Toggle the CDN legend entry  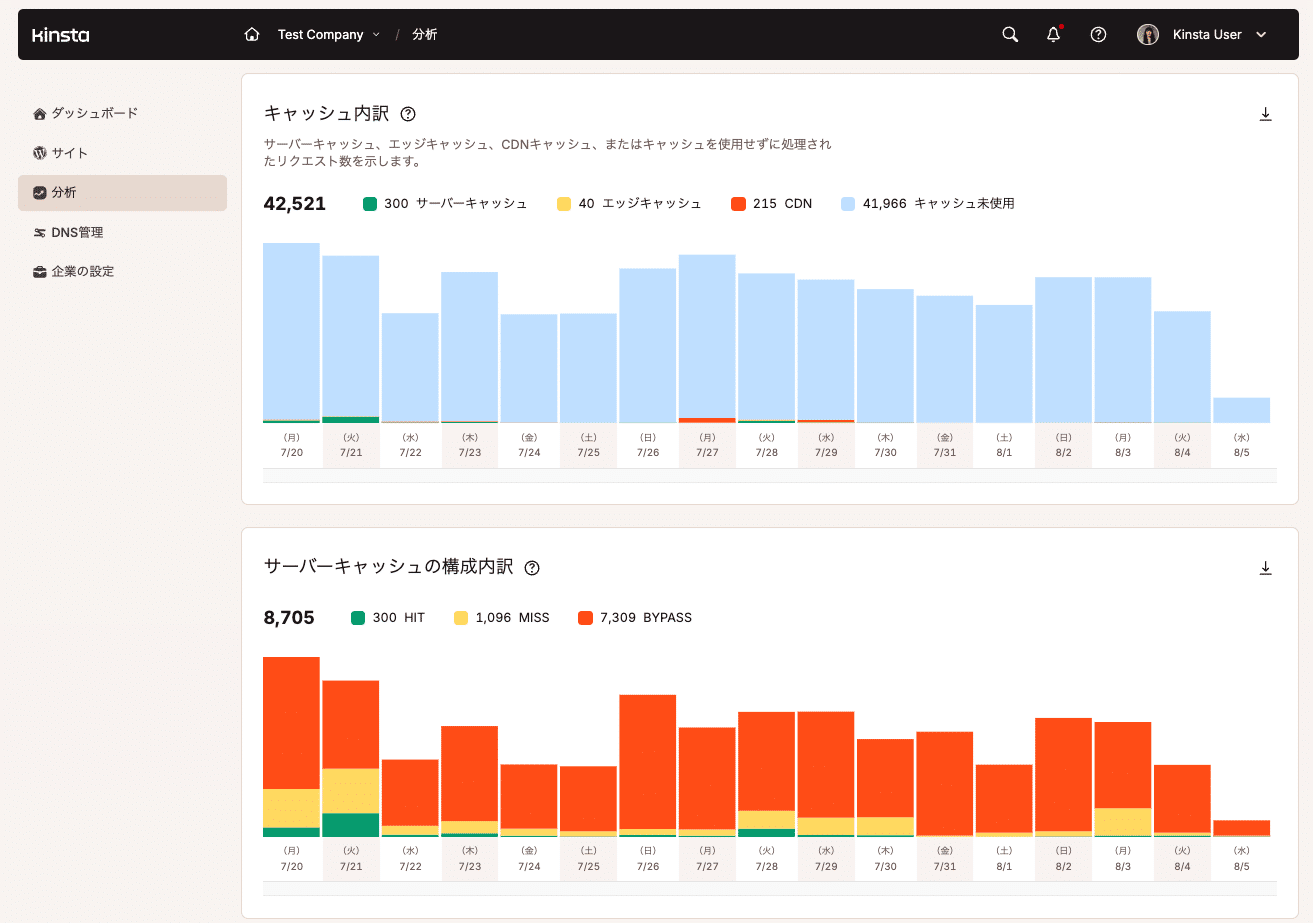(771, 203)
